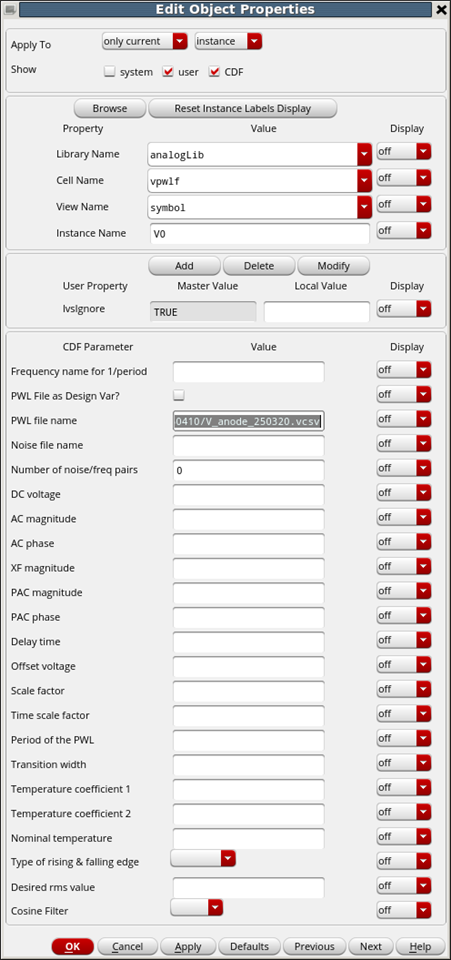Click the Browse button

pos(110,108)
